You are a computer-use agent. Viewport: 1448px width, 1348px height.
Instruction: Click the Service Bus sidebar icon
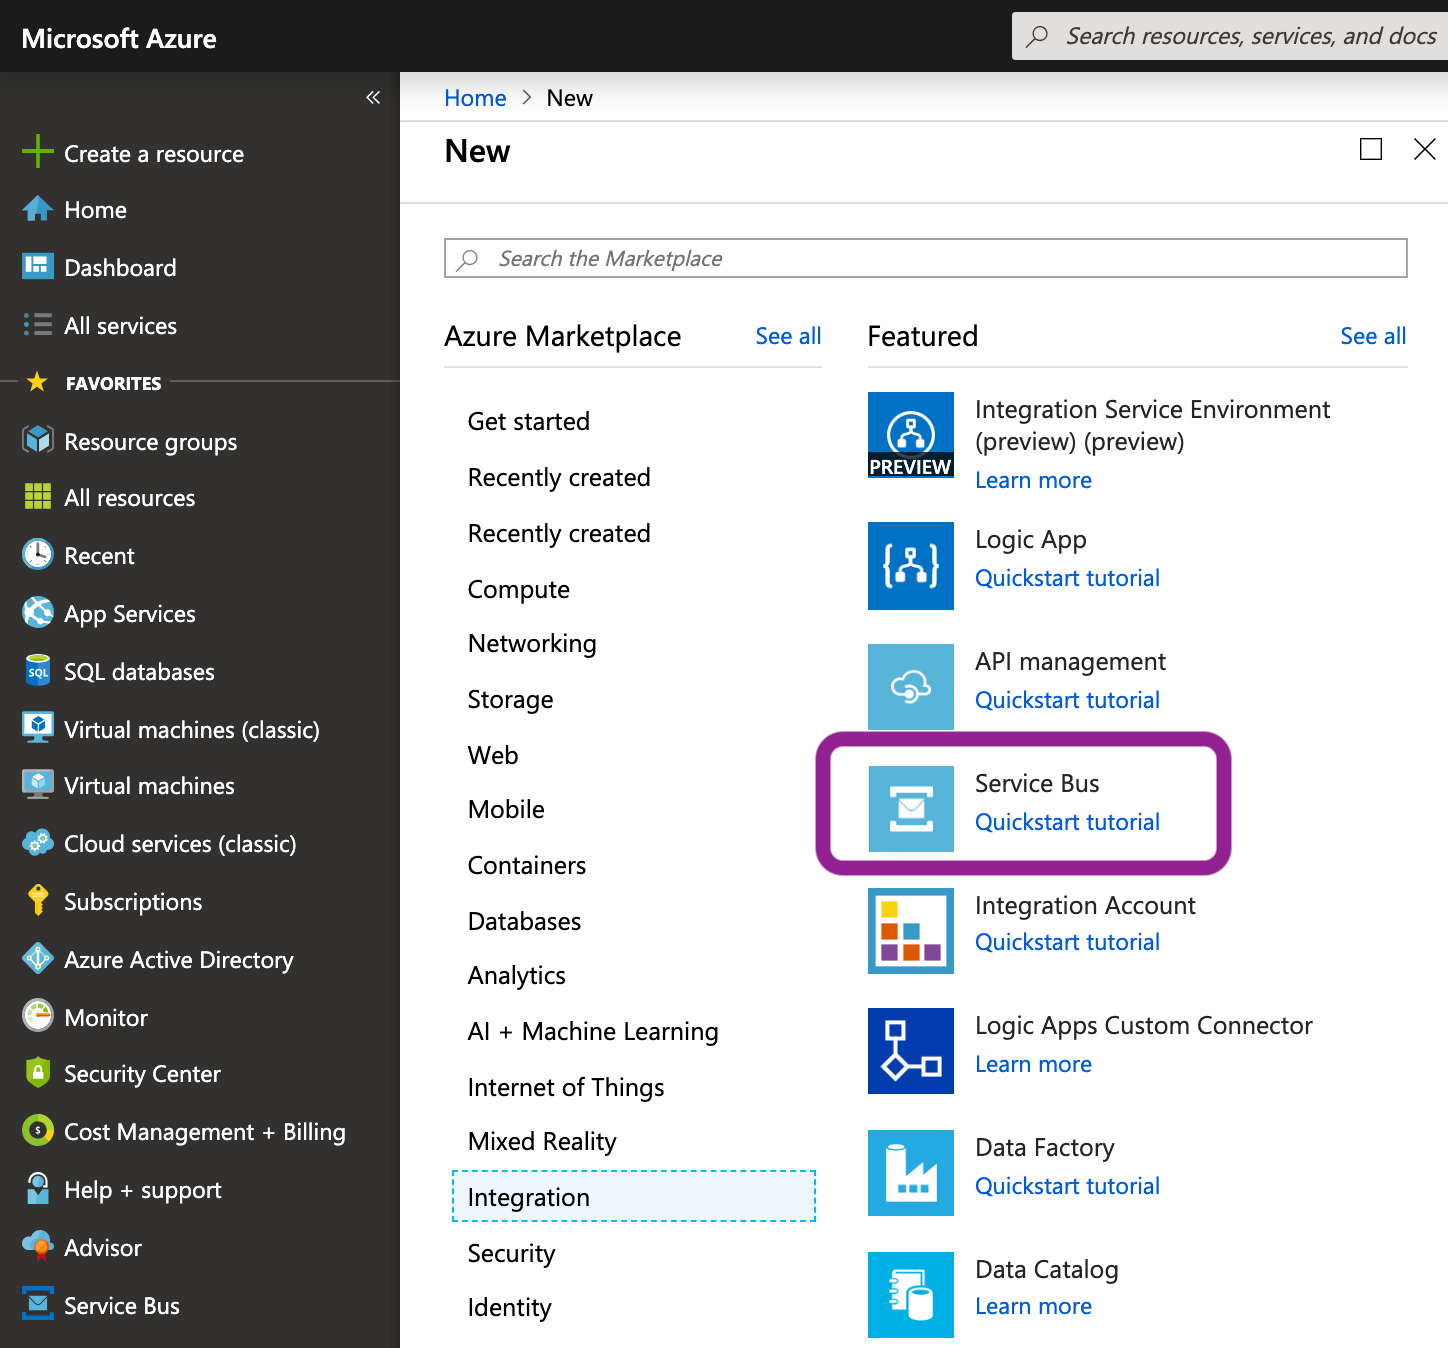point(37,1304)
